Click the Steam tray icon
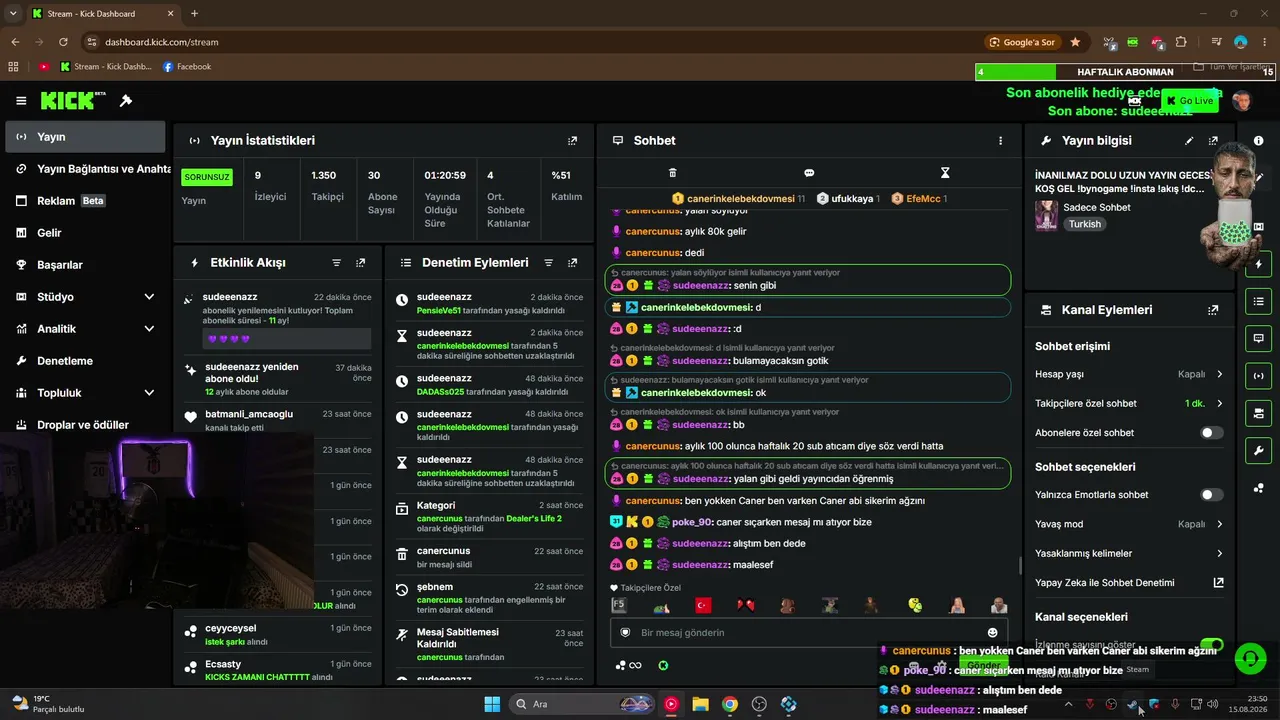Screen dimensions: 1280x720 pyautogui.click(x=1132, y=704)
